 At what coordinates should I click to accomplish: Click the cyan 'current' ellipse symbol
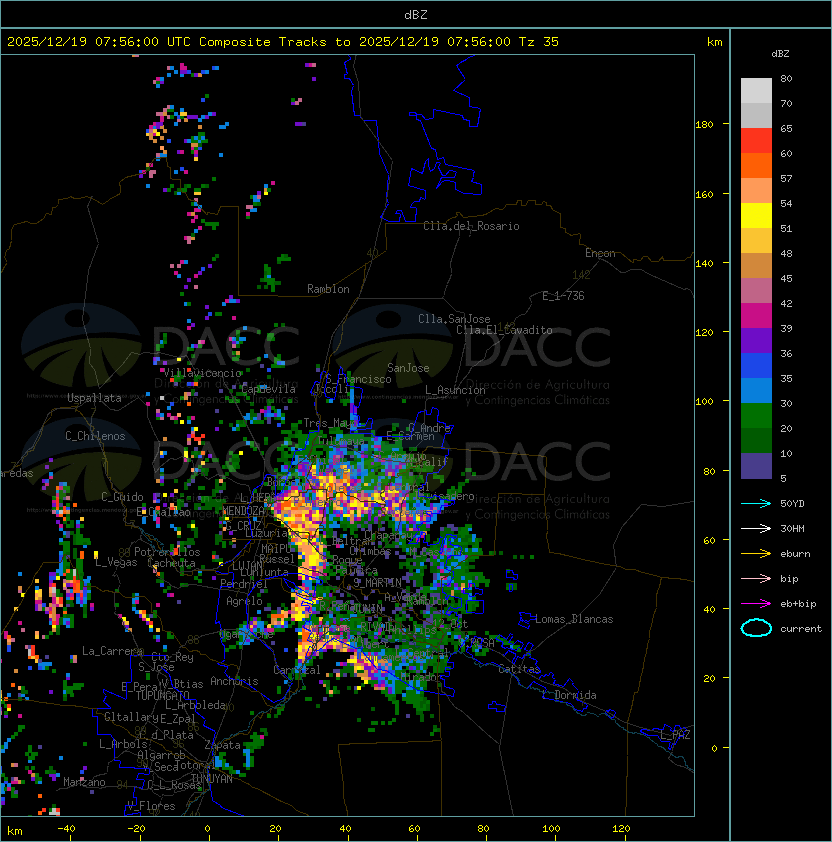(756, 628)
